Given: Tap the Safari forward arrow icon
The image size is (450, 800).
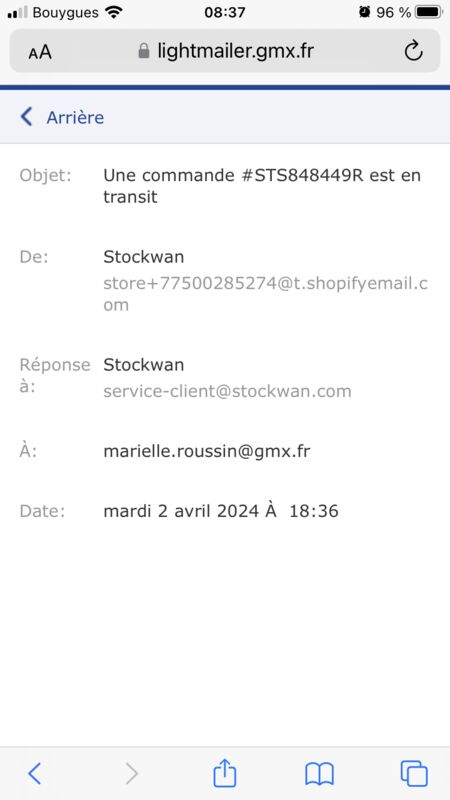Looking at the screenshot, I should click(132, 773).
